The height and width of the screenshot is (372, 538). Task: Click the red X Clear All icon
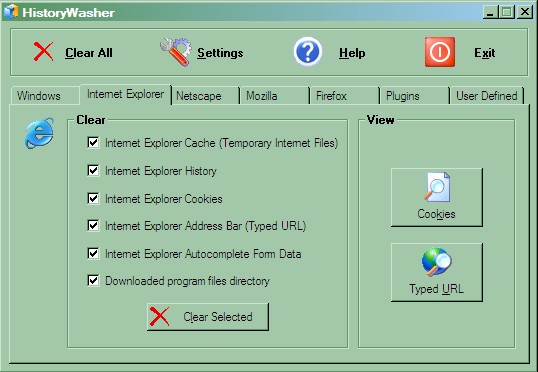44,52
